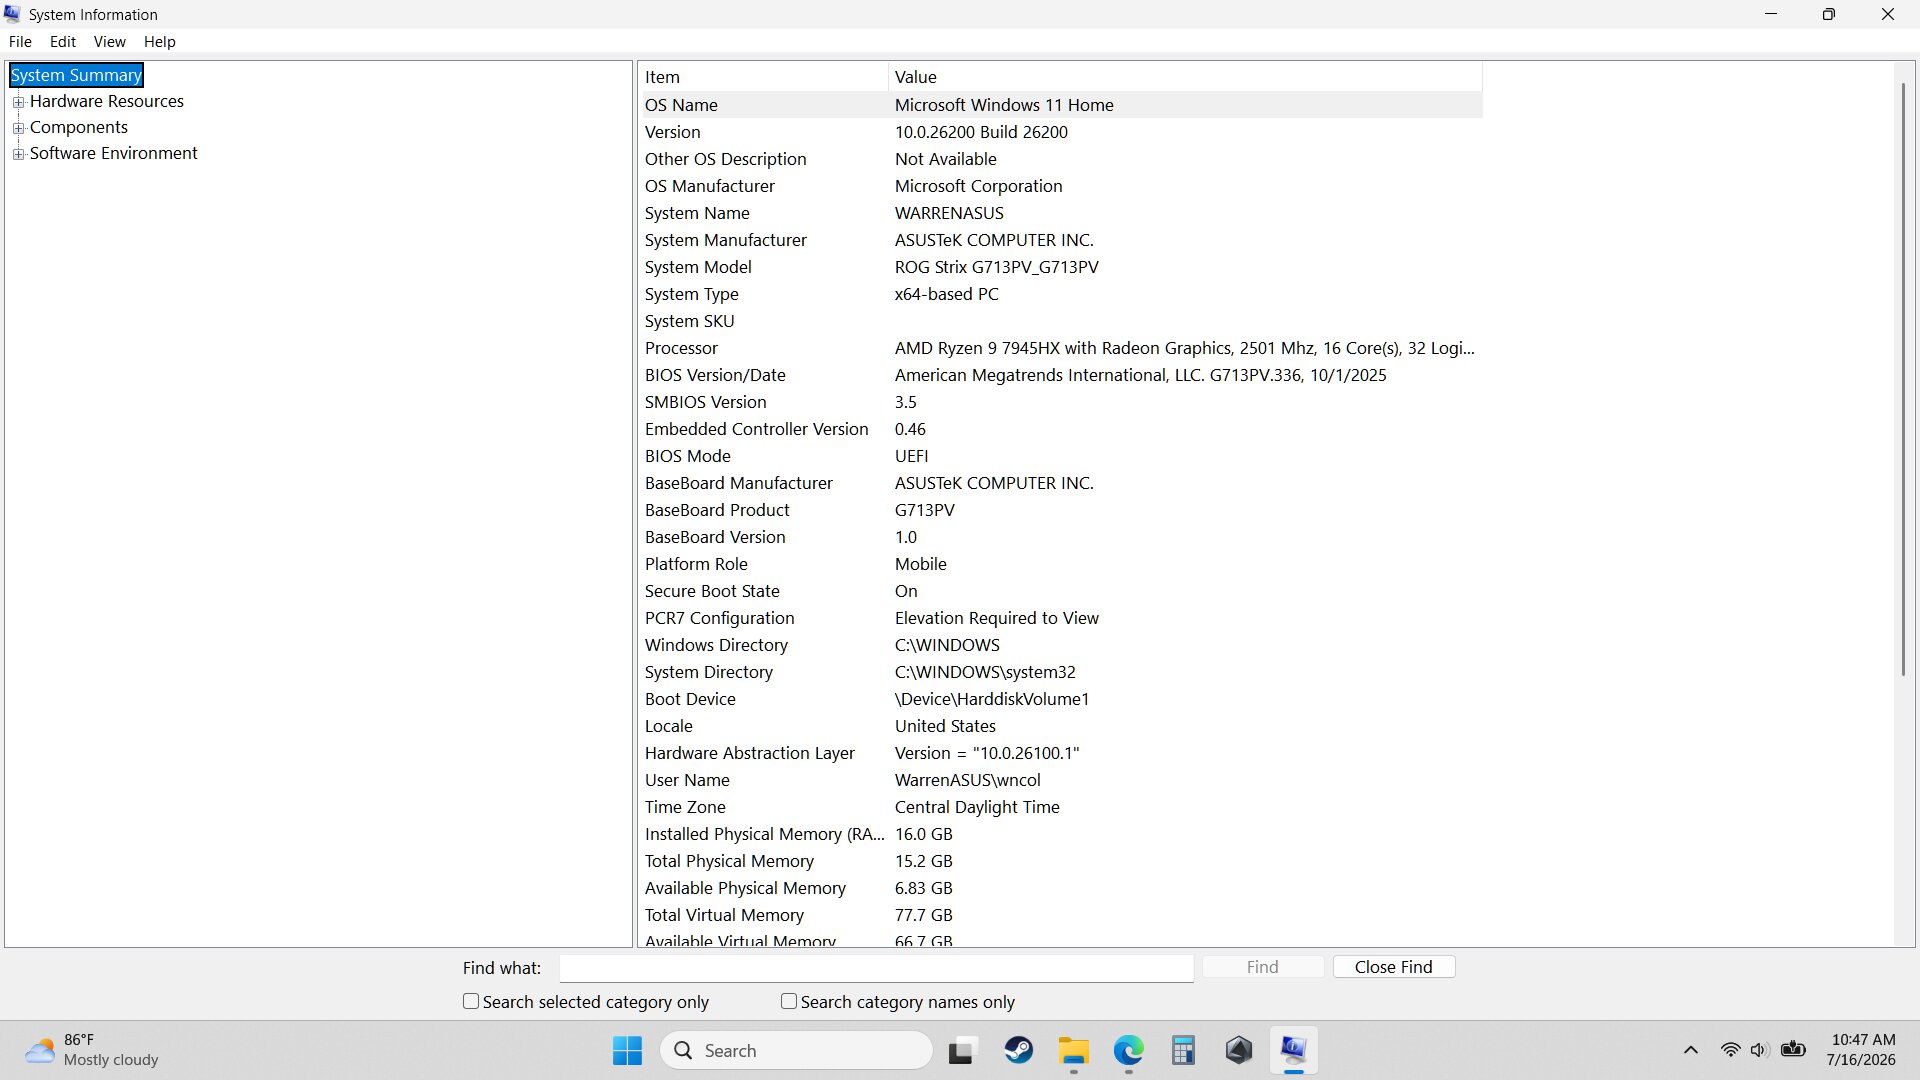The height and width of the screenshot is (1080, 1920).
Task: Open the Calculator taskbar icon
Action: (1184, 1051)
